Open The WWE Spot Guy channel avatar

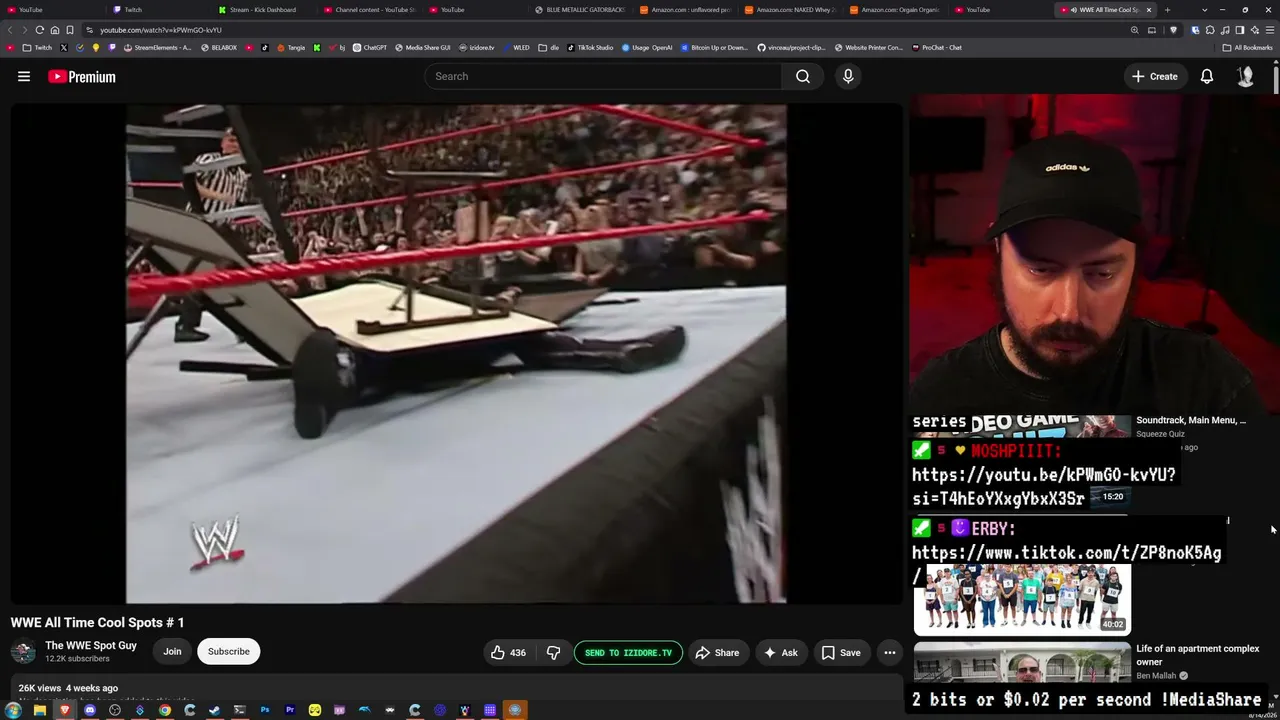pyautogui.click(x=23, y=652)
